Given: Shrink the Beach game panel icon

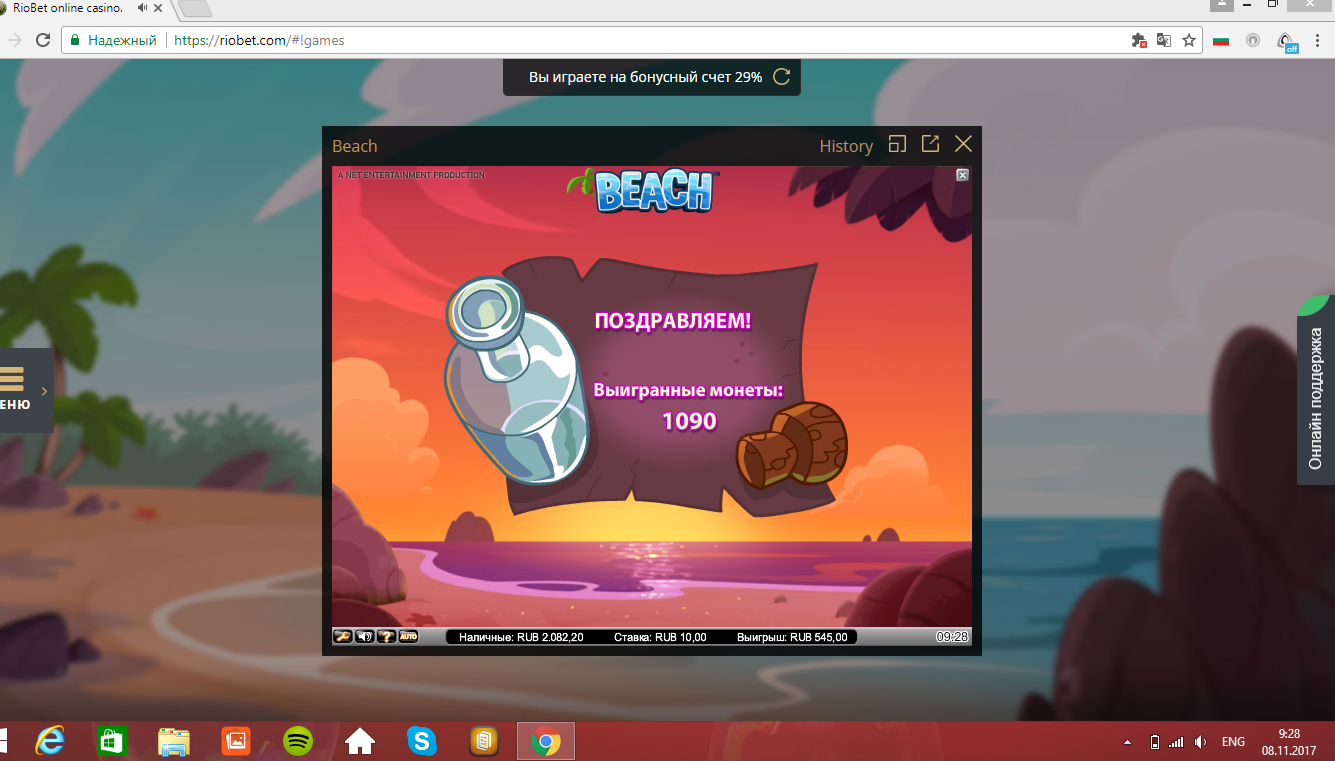Looking at the screenshot, I should [897, 144].
